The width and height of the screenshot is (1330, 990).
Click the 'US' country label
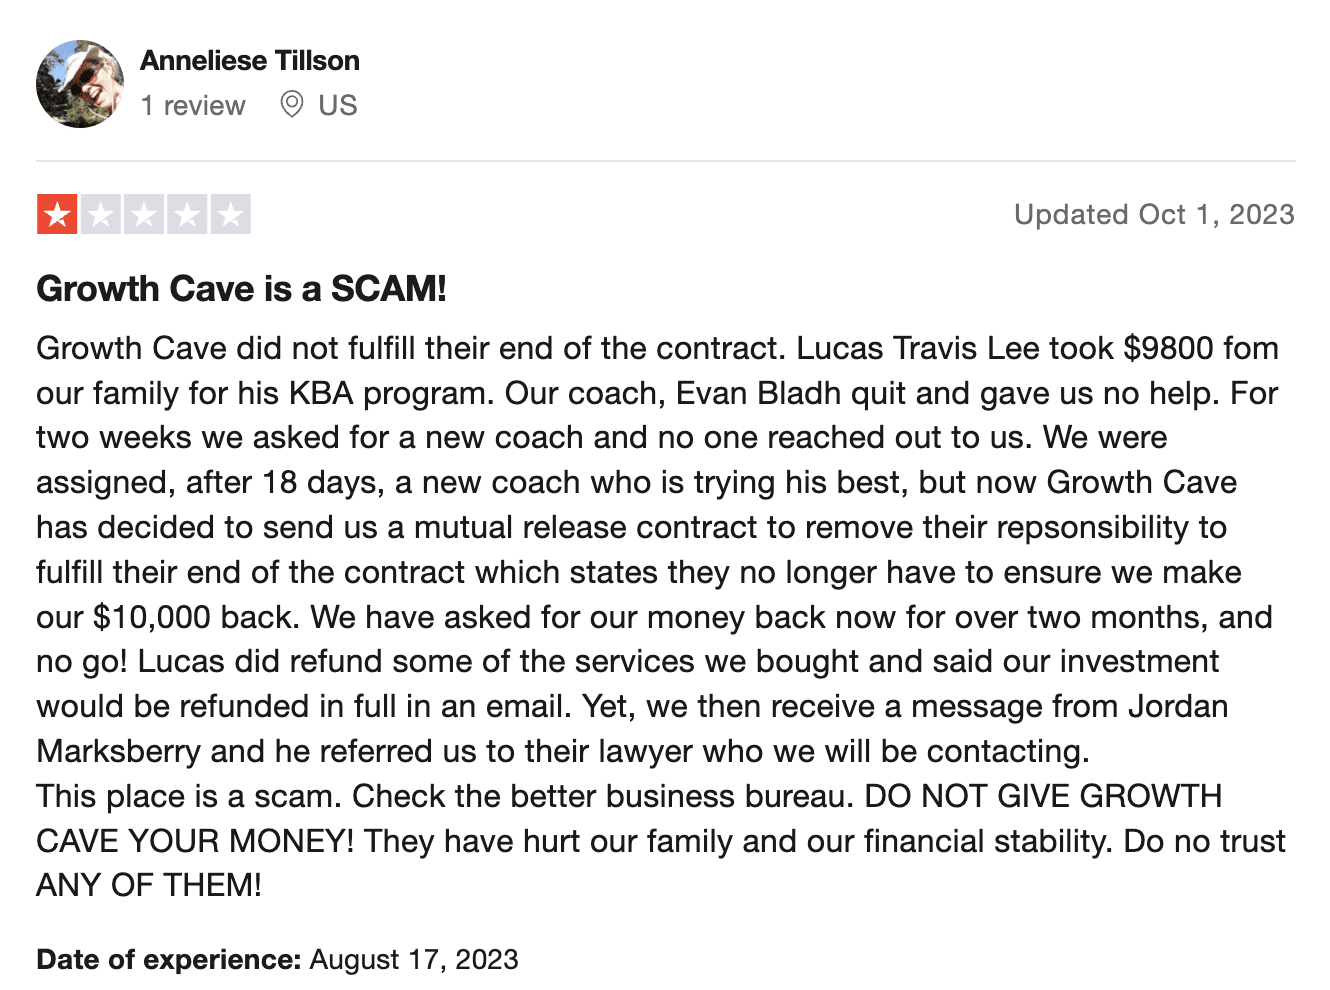coord(338,105)
